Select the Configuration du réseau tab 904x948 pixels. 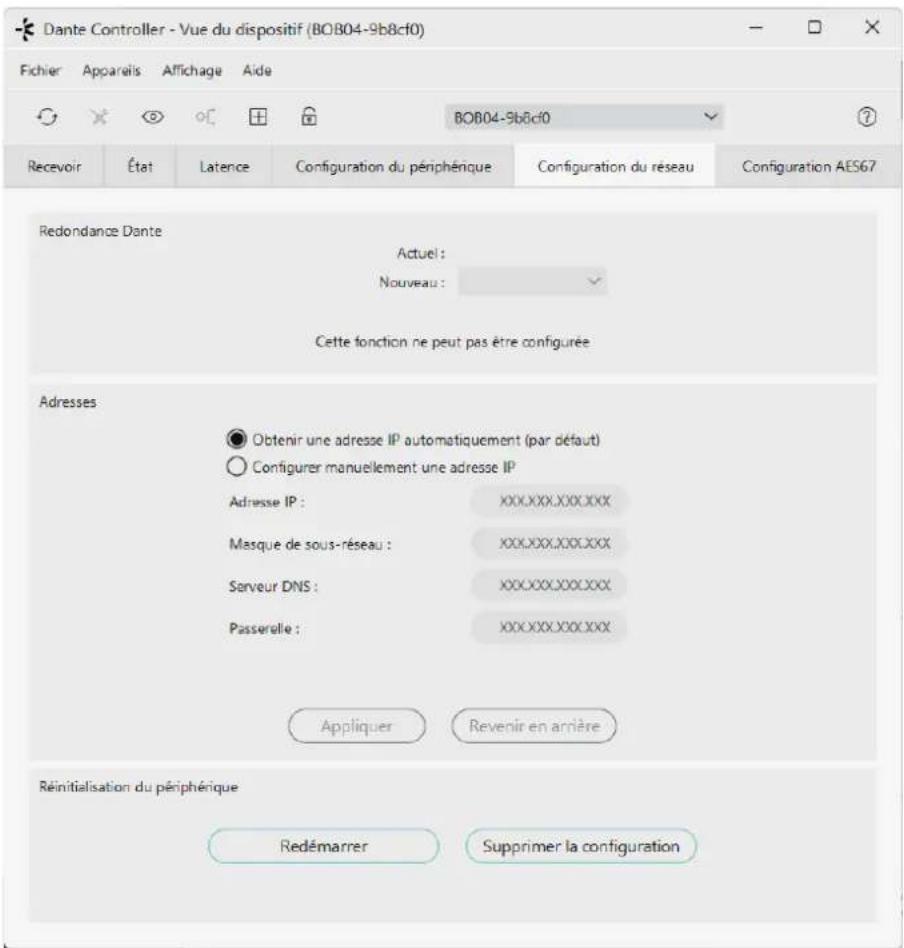[615, 166]
